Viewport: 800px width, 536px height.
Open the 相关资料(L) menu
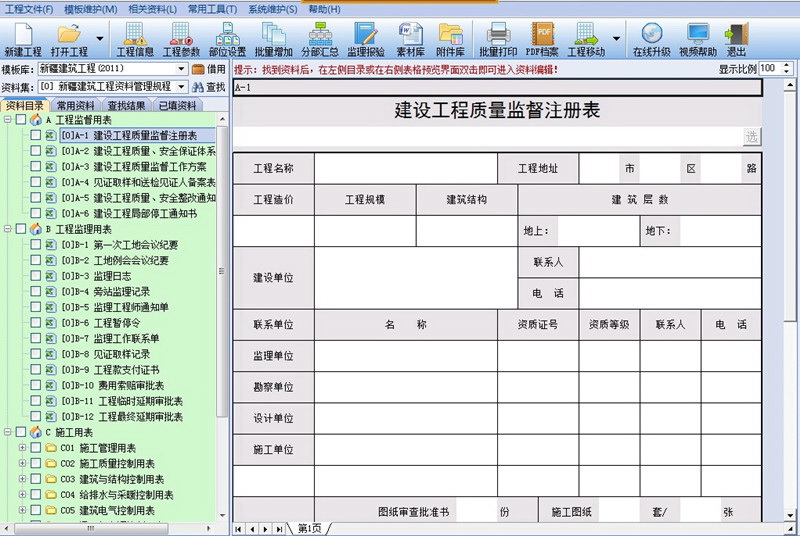coord(153,9)
